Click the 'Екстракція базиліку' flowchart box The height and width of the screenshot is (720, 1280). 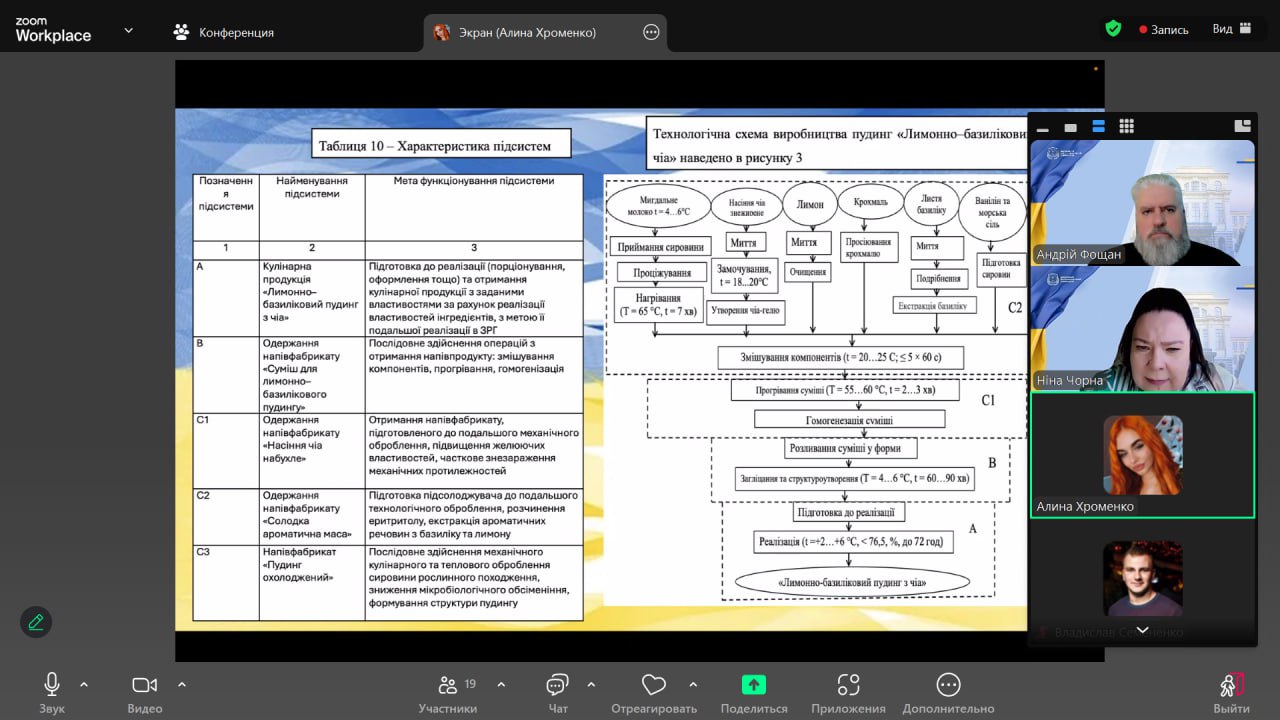pyautogui.click(x=933, y=305)
